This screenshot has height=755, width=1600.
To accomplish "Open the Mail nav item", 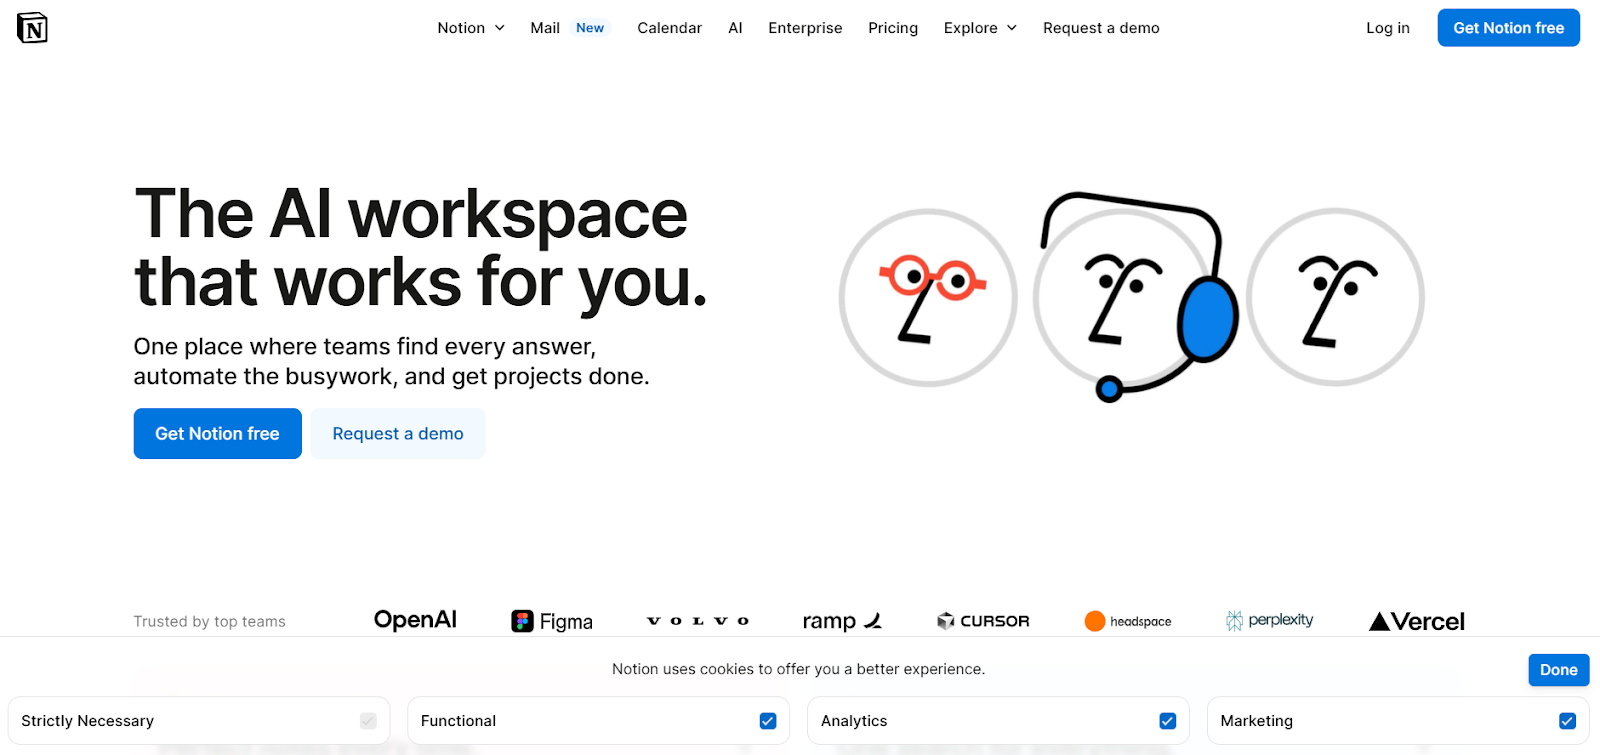I will [x=545, y=28].
